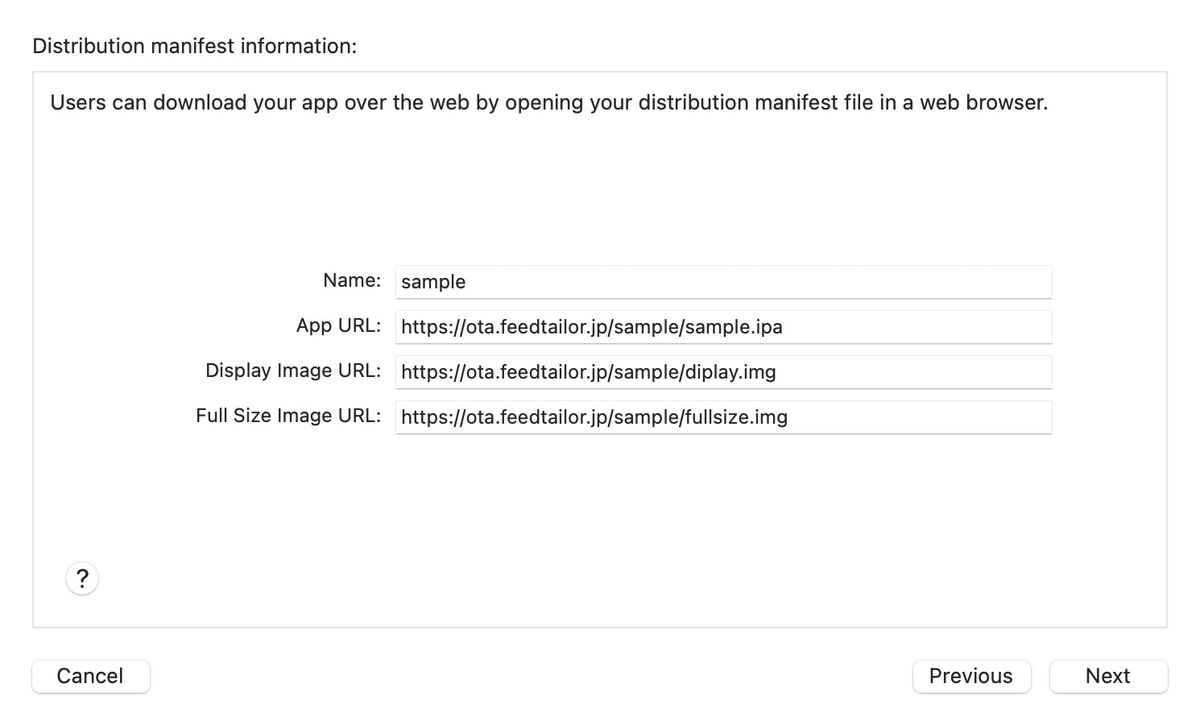
Task: Click the "Distribution manifest information:" heading
Action: coord(195,46)
